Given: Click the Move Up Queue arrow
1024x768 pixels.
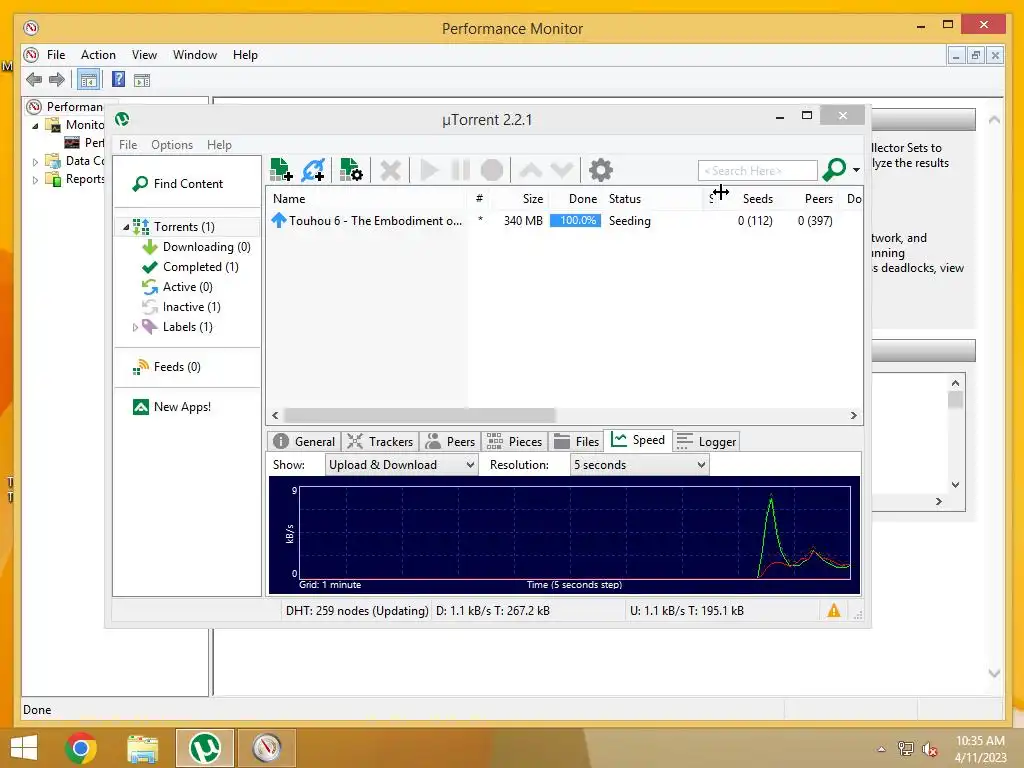Looking at the screenshot, I should 530,170.
